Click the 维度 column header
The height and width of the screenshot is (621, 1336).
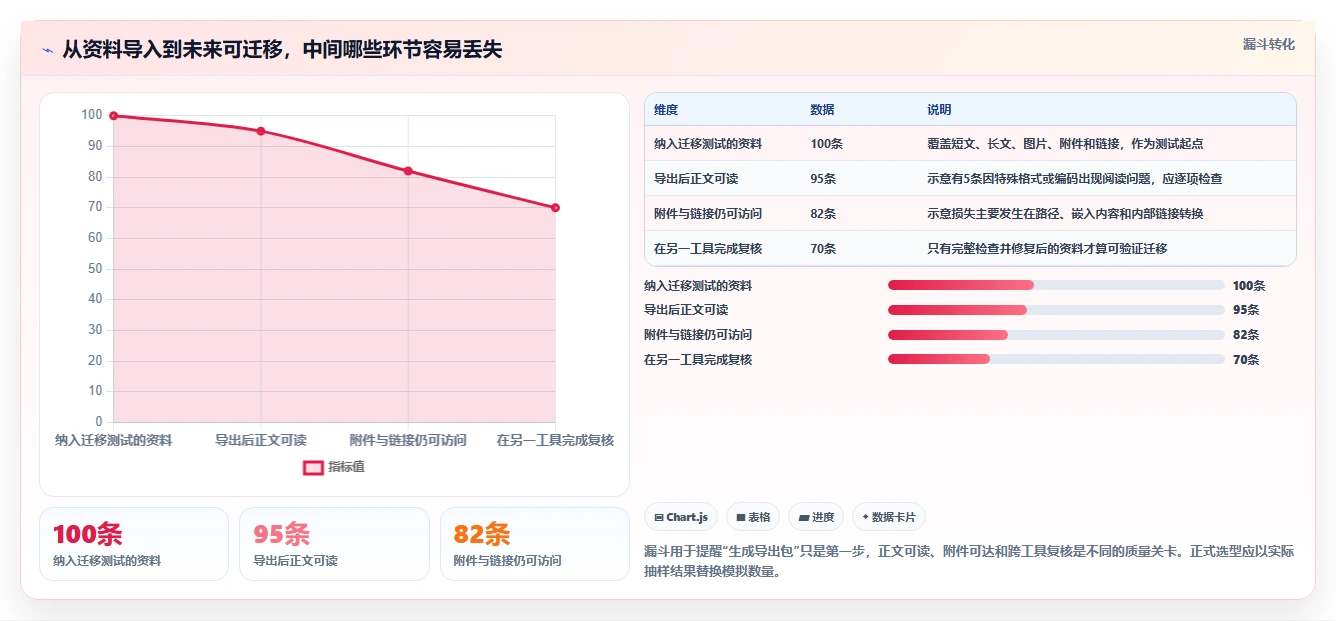pyautogui.click(x=666, y=110)
